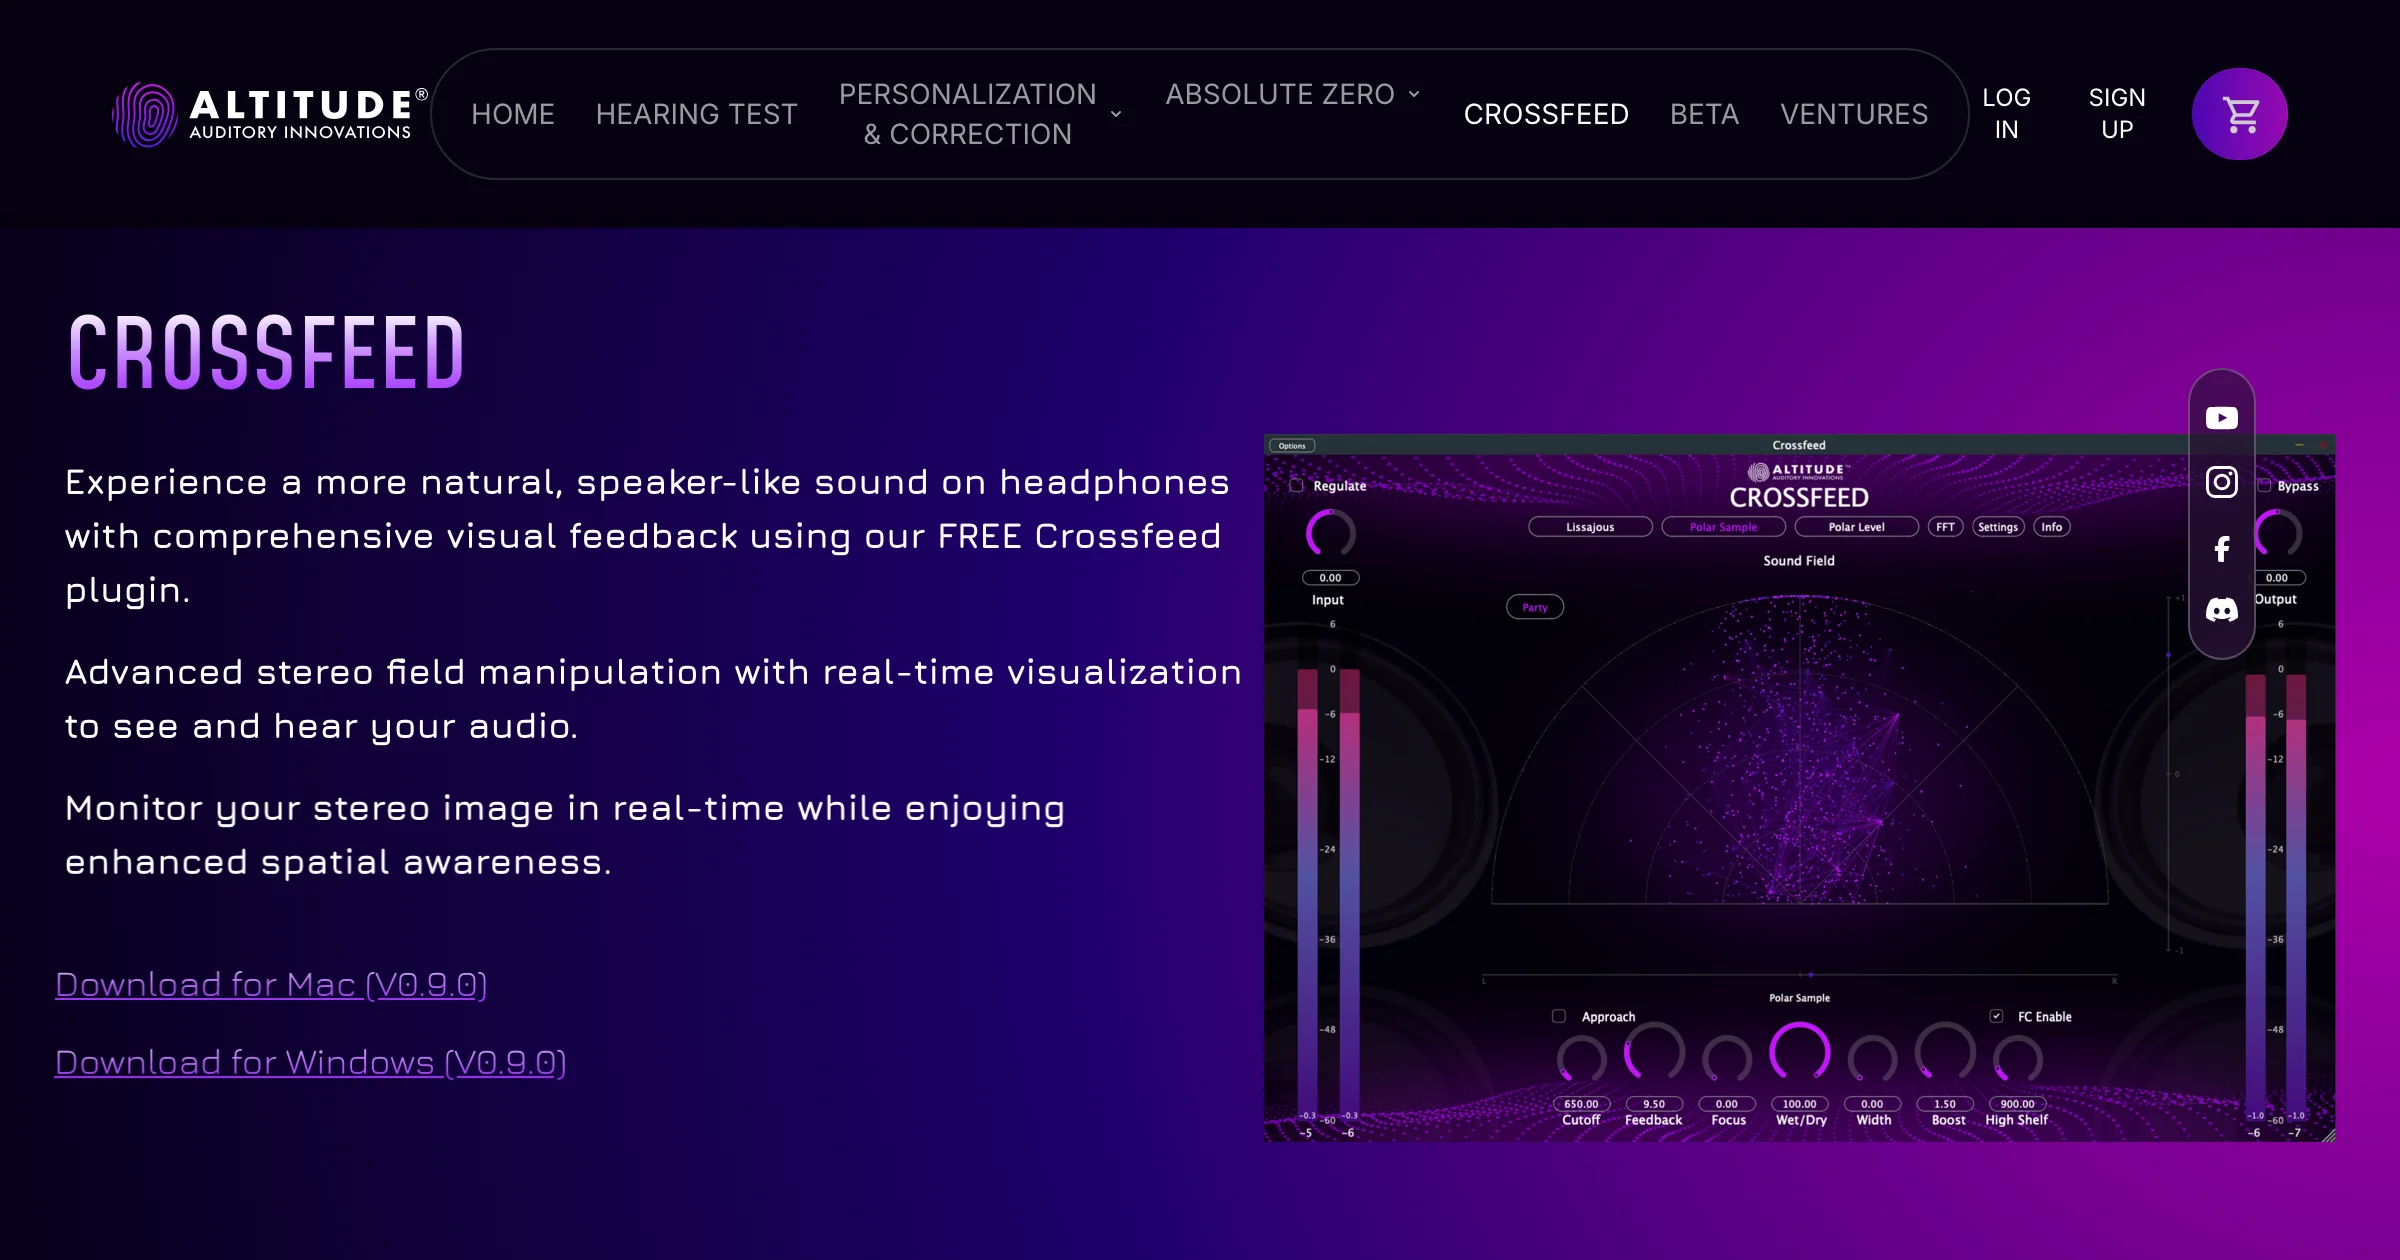Open the Ventures page

pos(1854,114)
